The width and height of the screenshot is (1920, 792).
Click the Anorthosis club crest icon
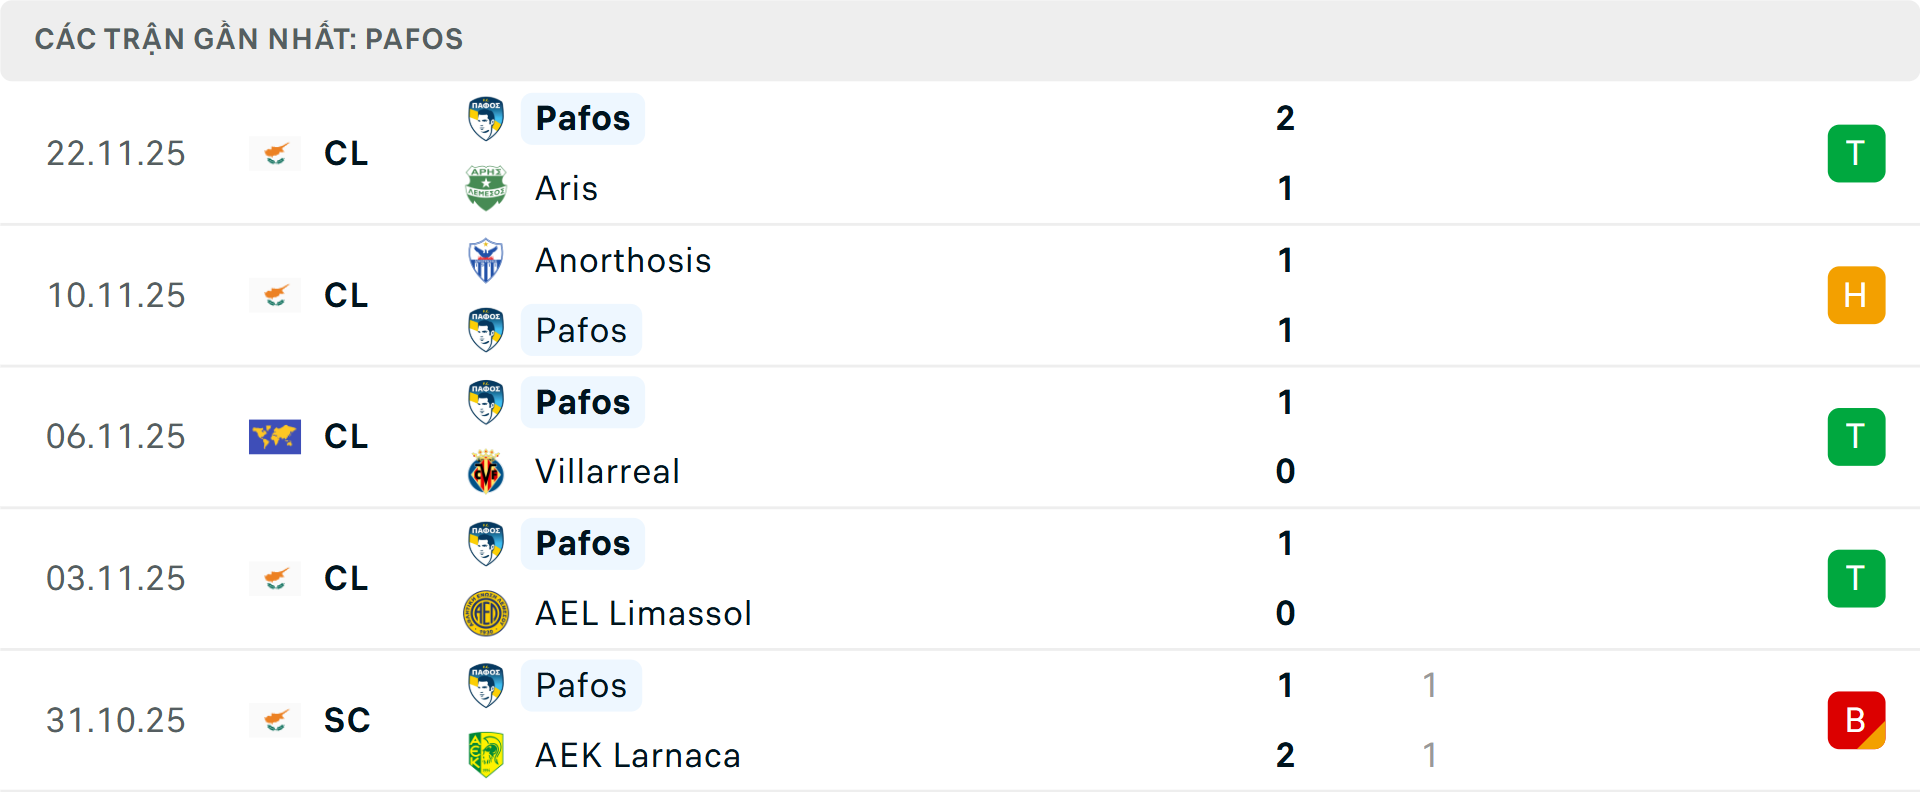coord(486,260)
